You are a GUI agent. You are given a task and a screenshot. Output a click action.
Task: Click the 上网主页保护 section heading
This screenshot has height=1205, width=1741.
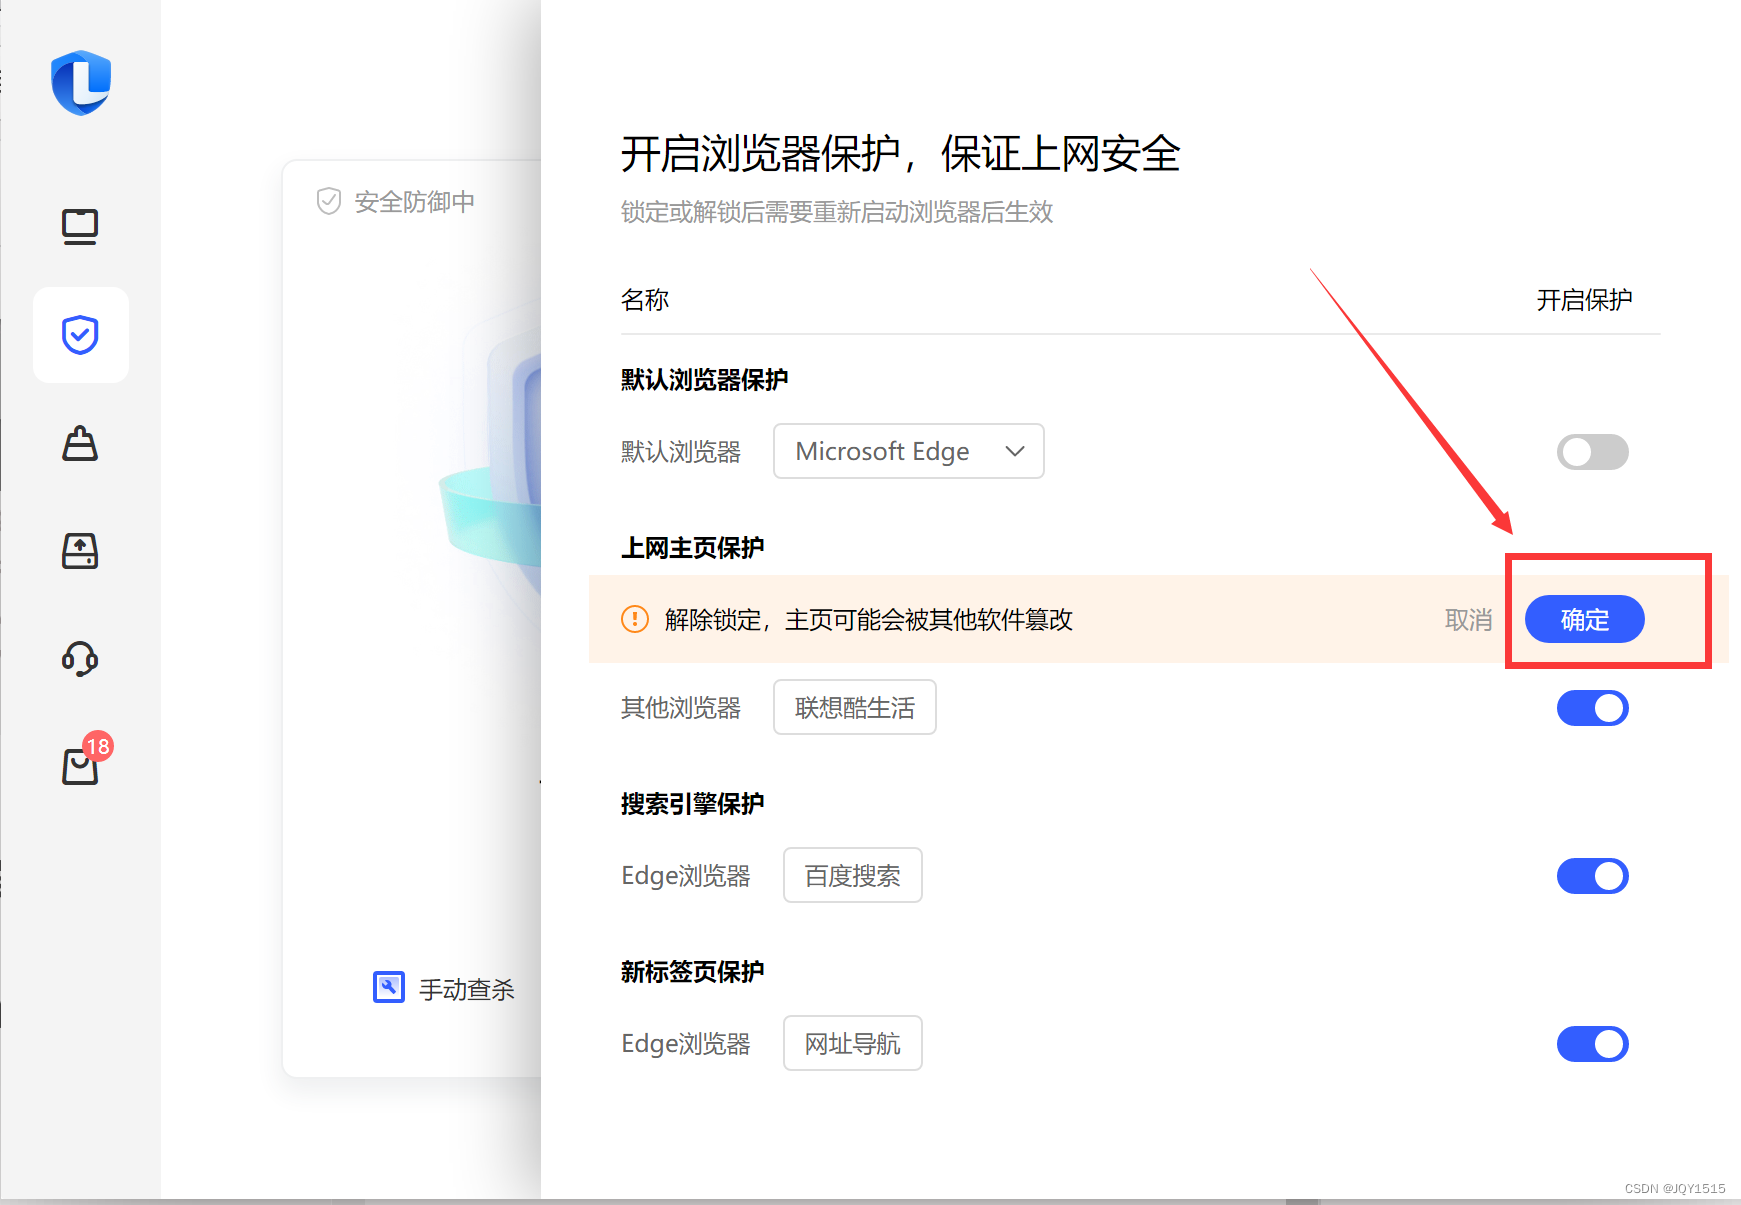coord(692,548)
